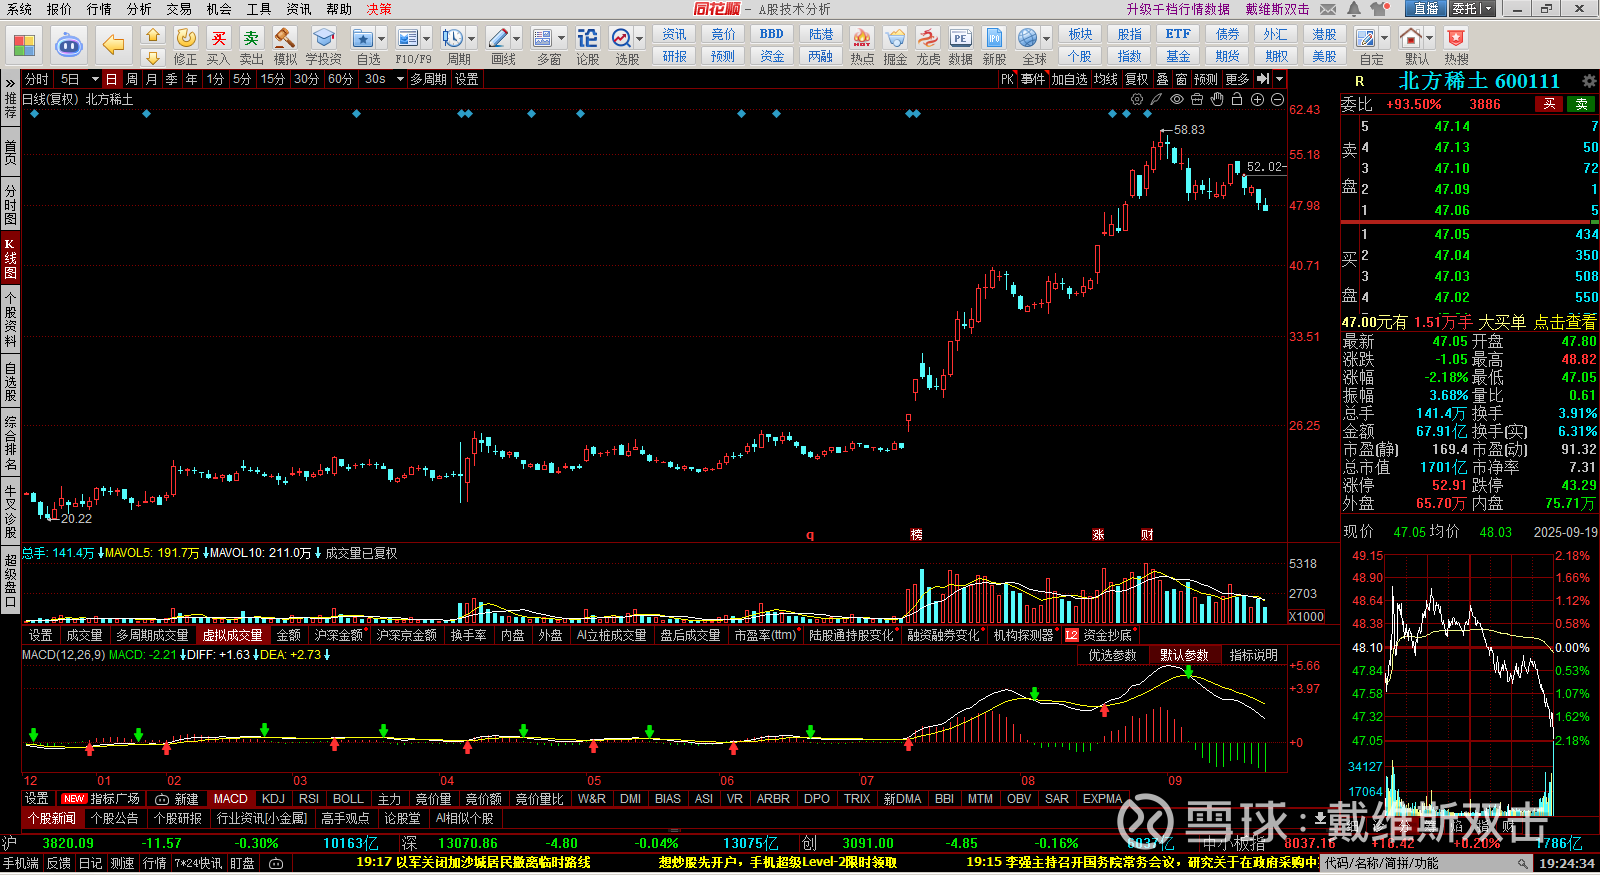This screenshot has height=875, width=1600.
Task: Open the 龙虎 dragon-tiger list icon
Action: pos(928,38)
